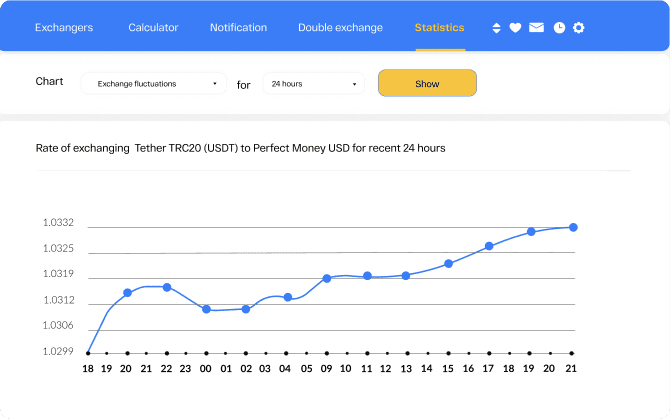Click the up-down sort arrows icon

(497, 28)
